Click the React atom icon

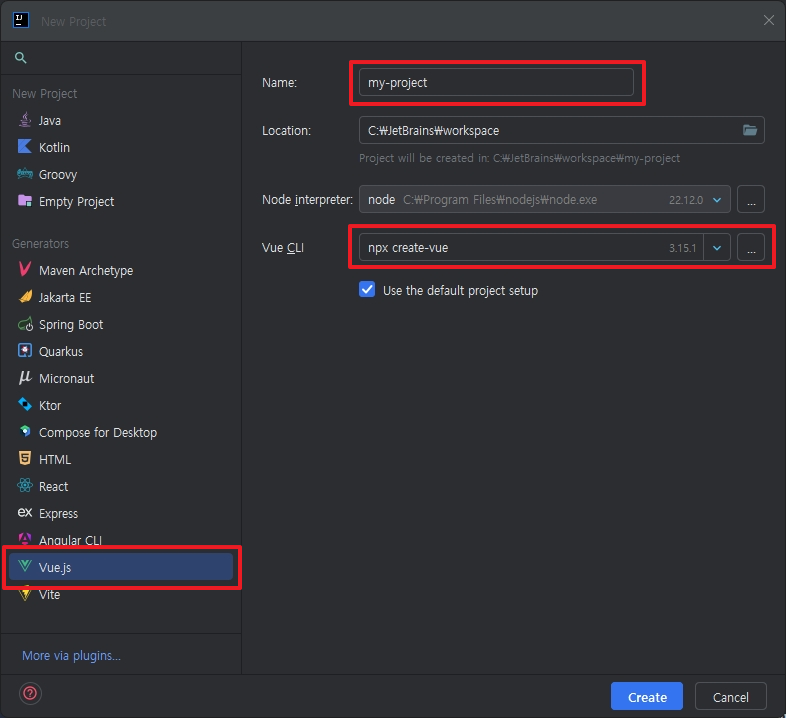coord(25,485)
